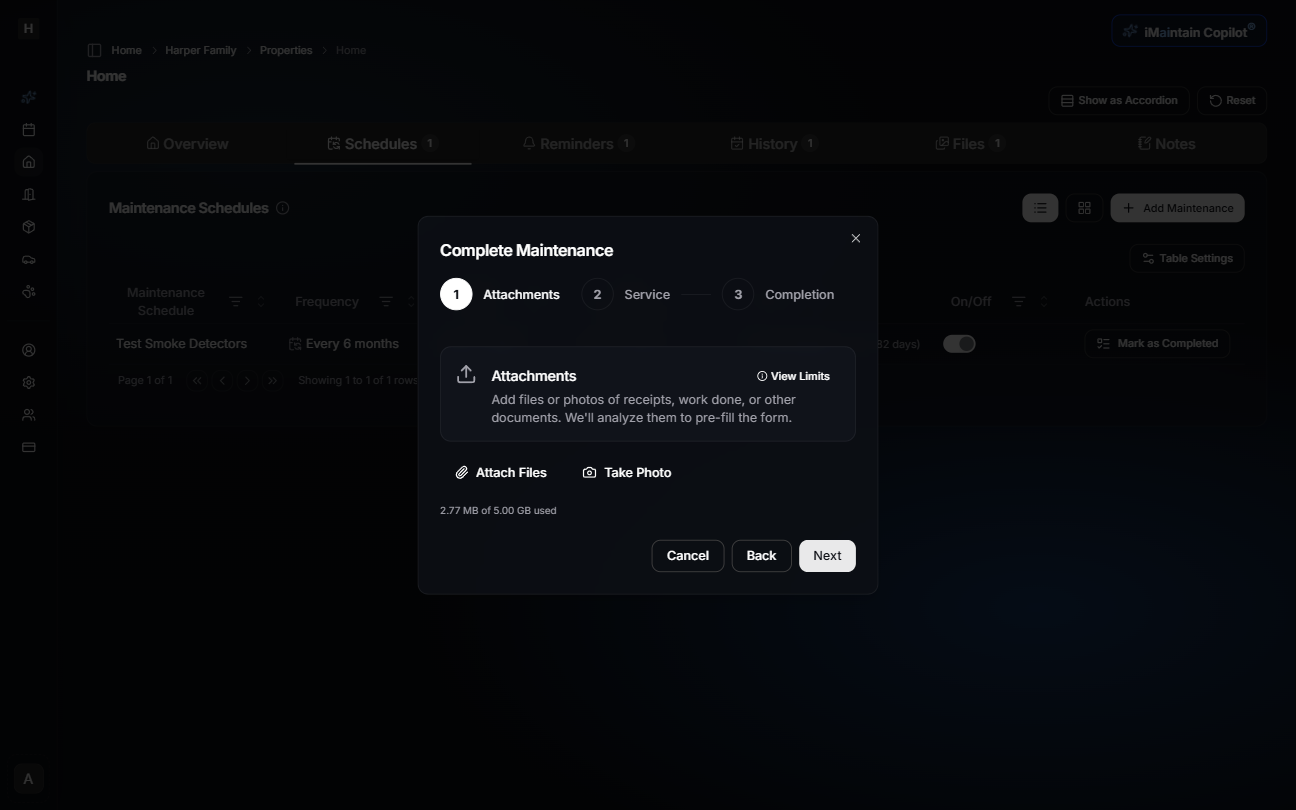Select the home icon in sidebar
Screen dimensions: 1296x810
(x=28, y=161)
